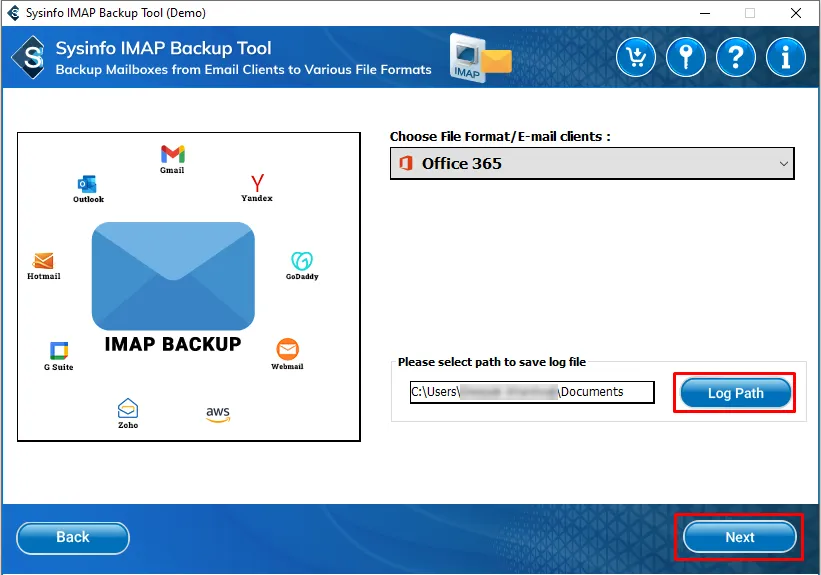The width and height of the screenshot is (821, 575).
Task: Click the G Suite icon
Action: coord(59,351)
